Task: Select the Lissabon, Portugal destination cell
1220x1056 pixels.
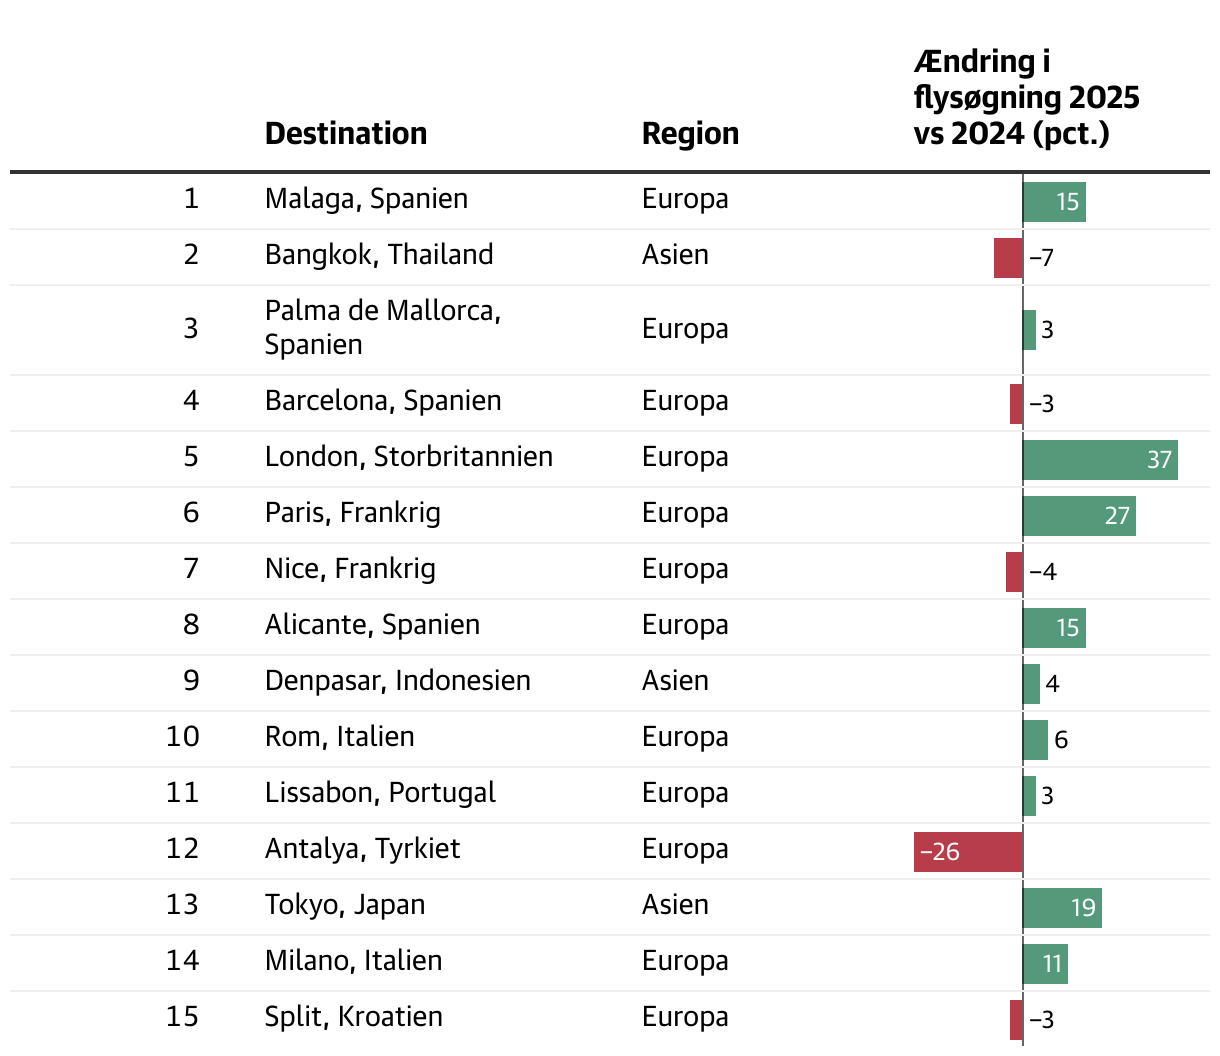Action: point(380,793)
